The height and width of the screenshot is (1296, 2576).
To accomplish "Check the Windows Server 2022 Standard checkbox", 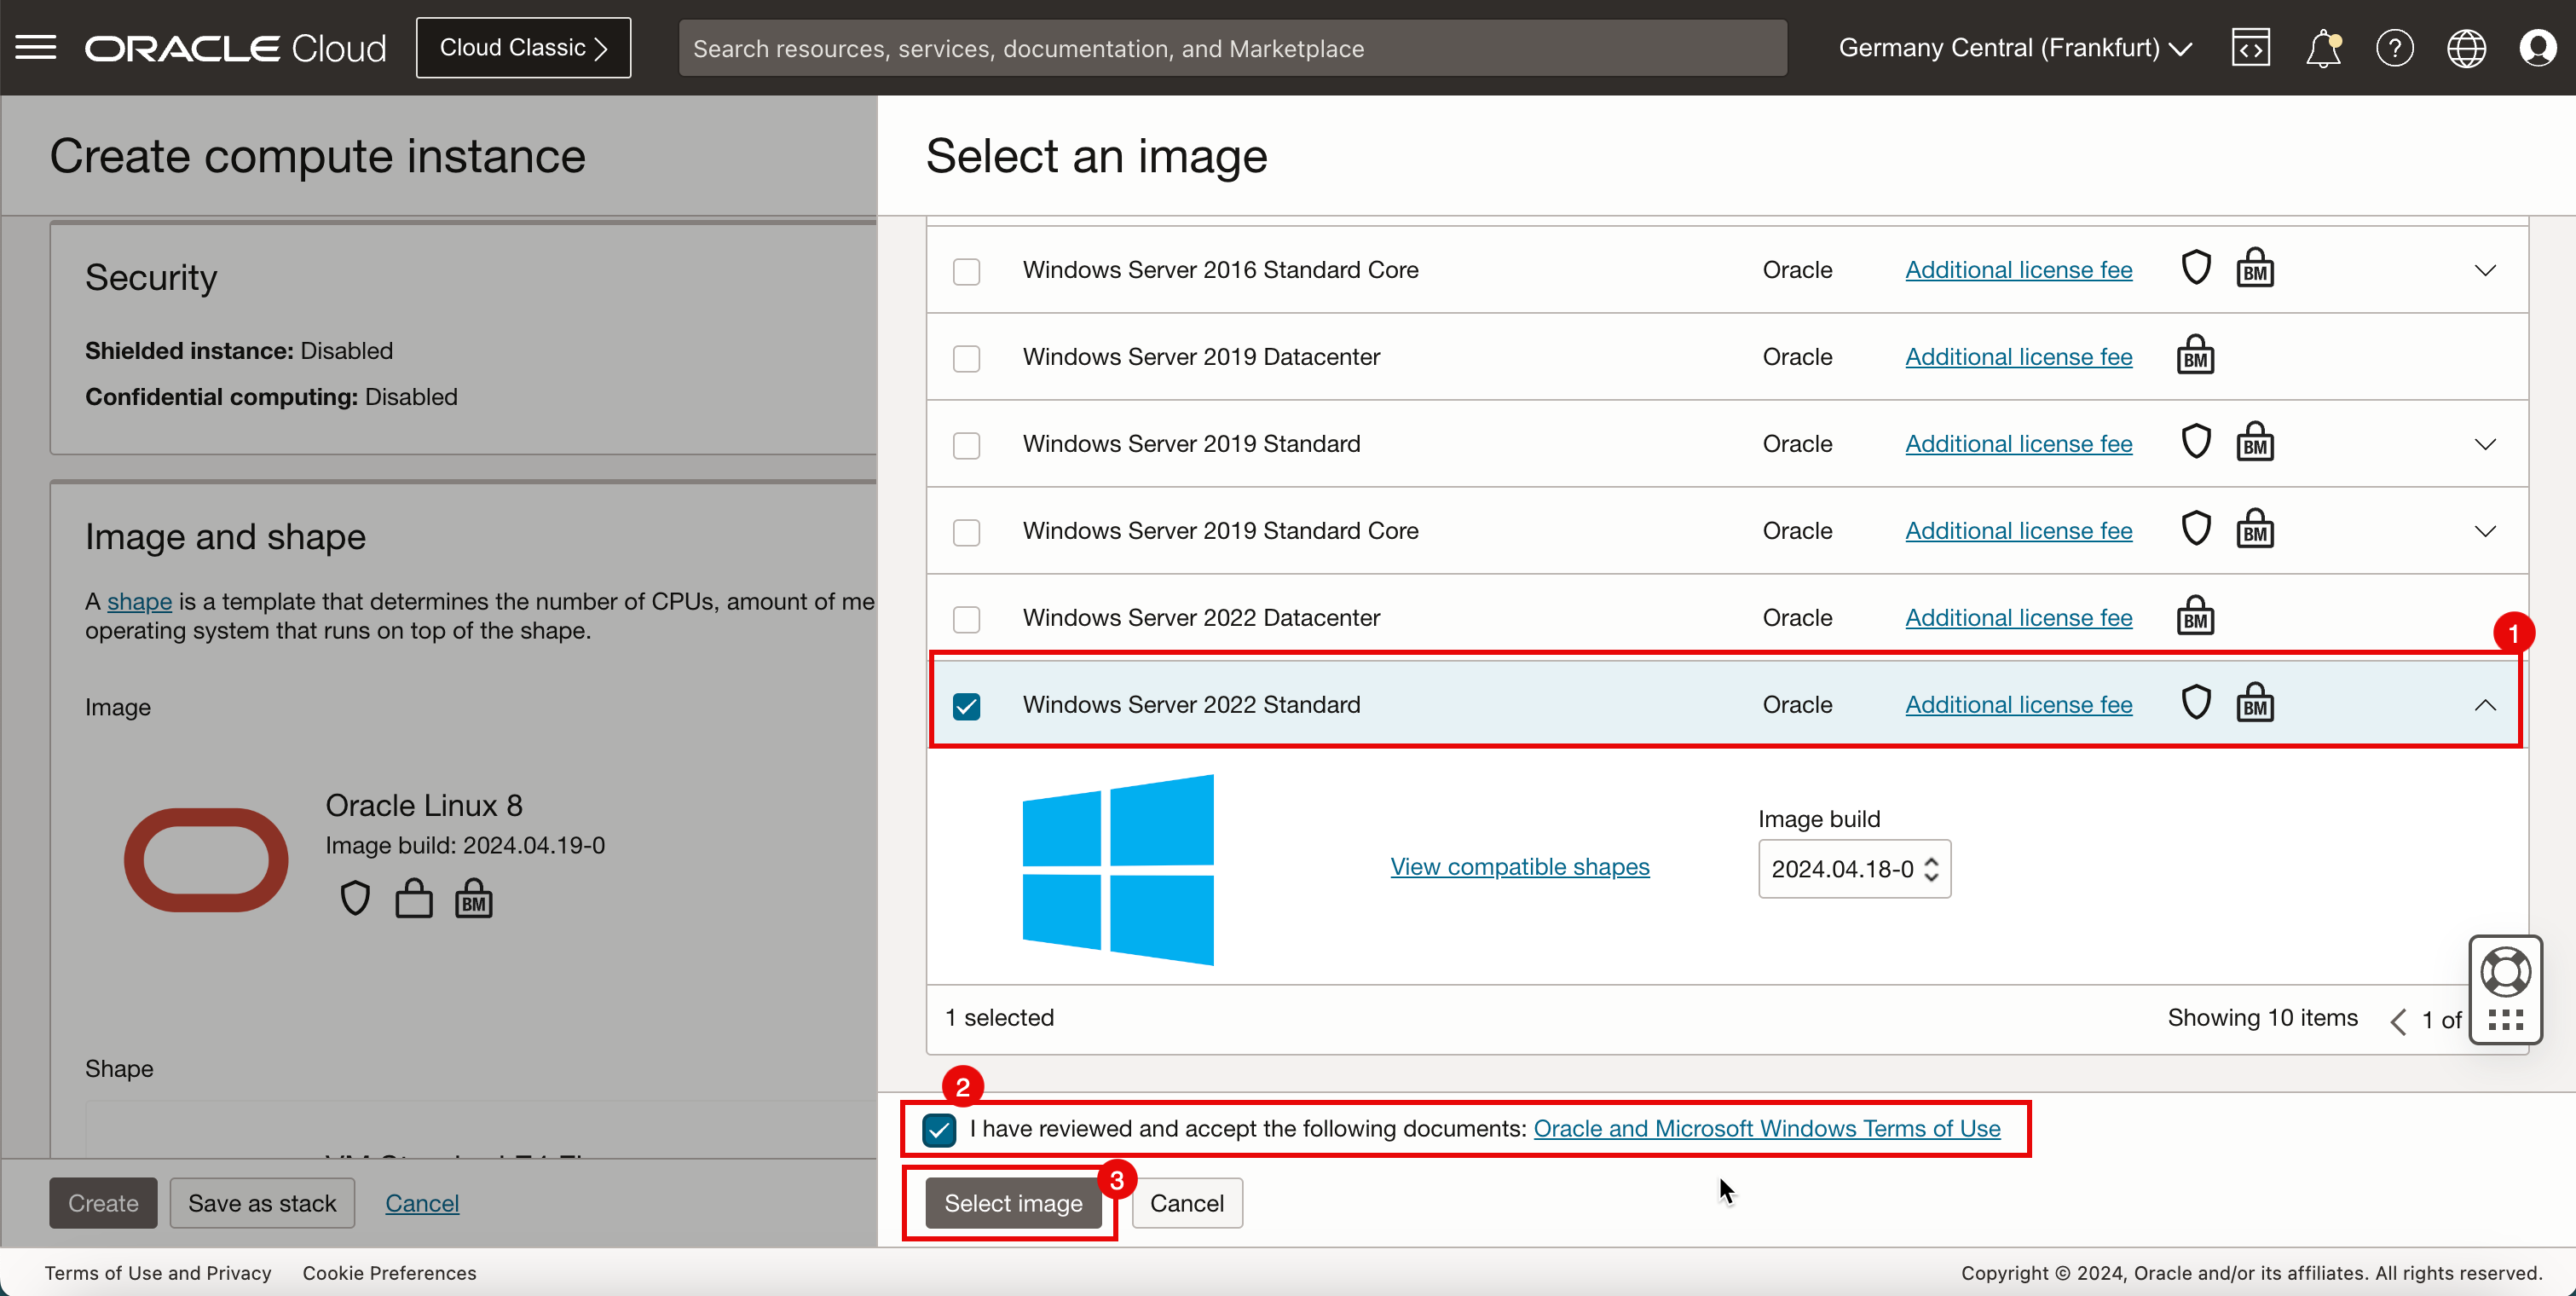I will coord(967,704).
